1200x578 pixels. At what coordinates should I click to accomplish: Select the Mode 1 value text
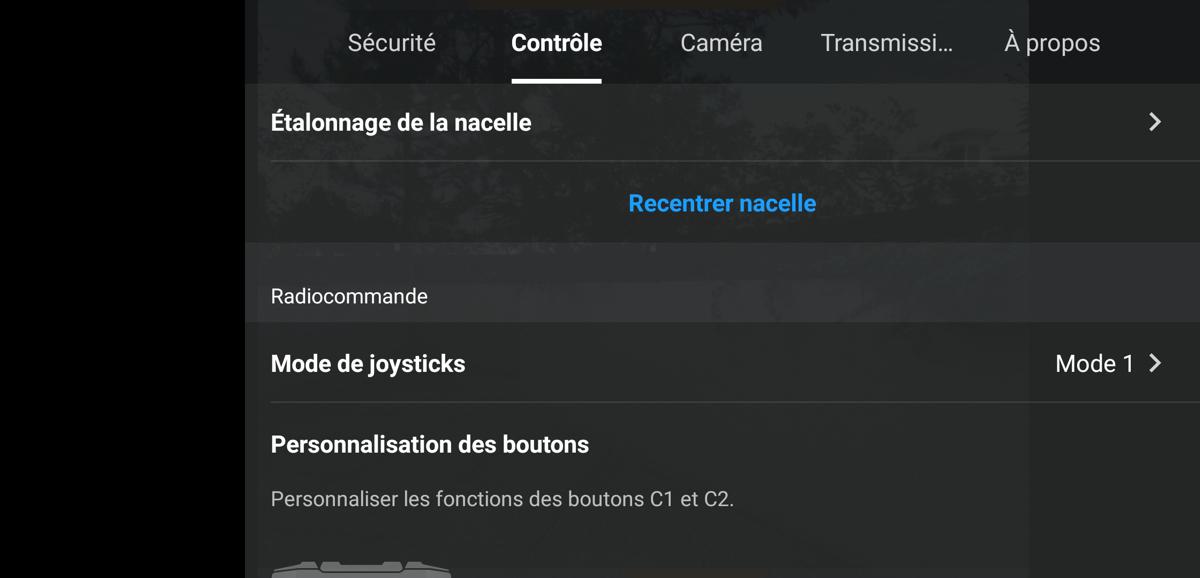pos(1094,363)
